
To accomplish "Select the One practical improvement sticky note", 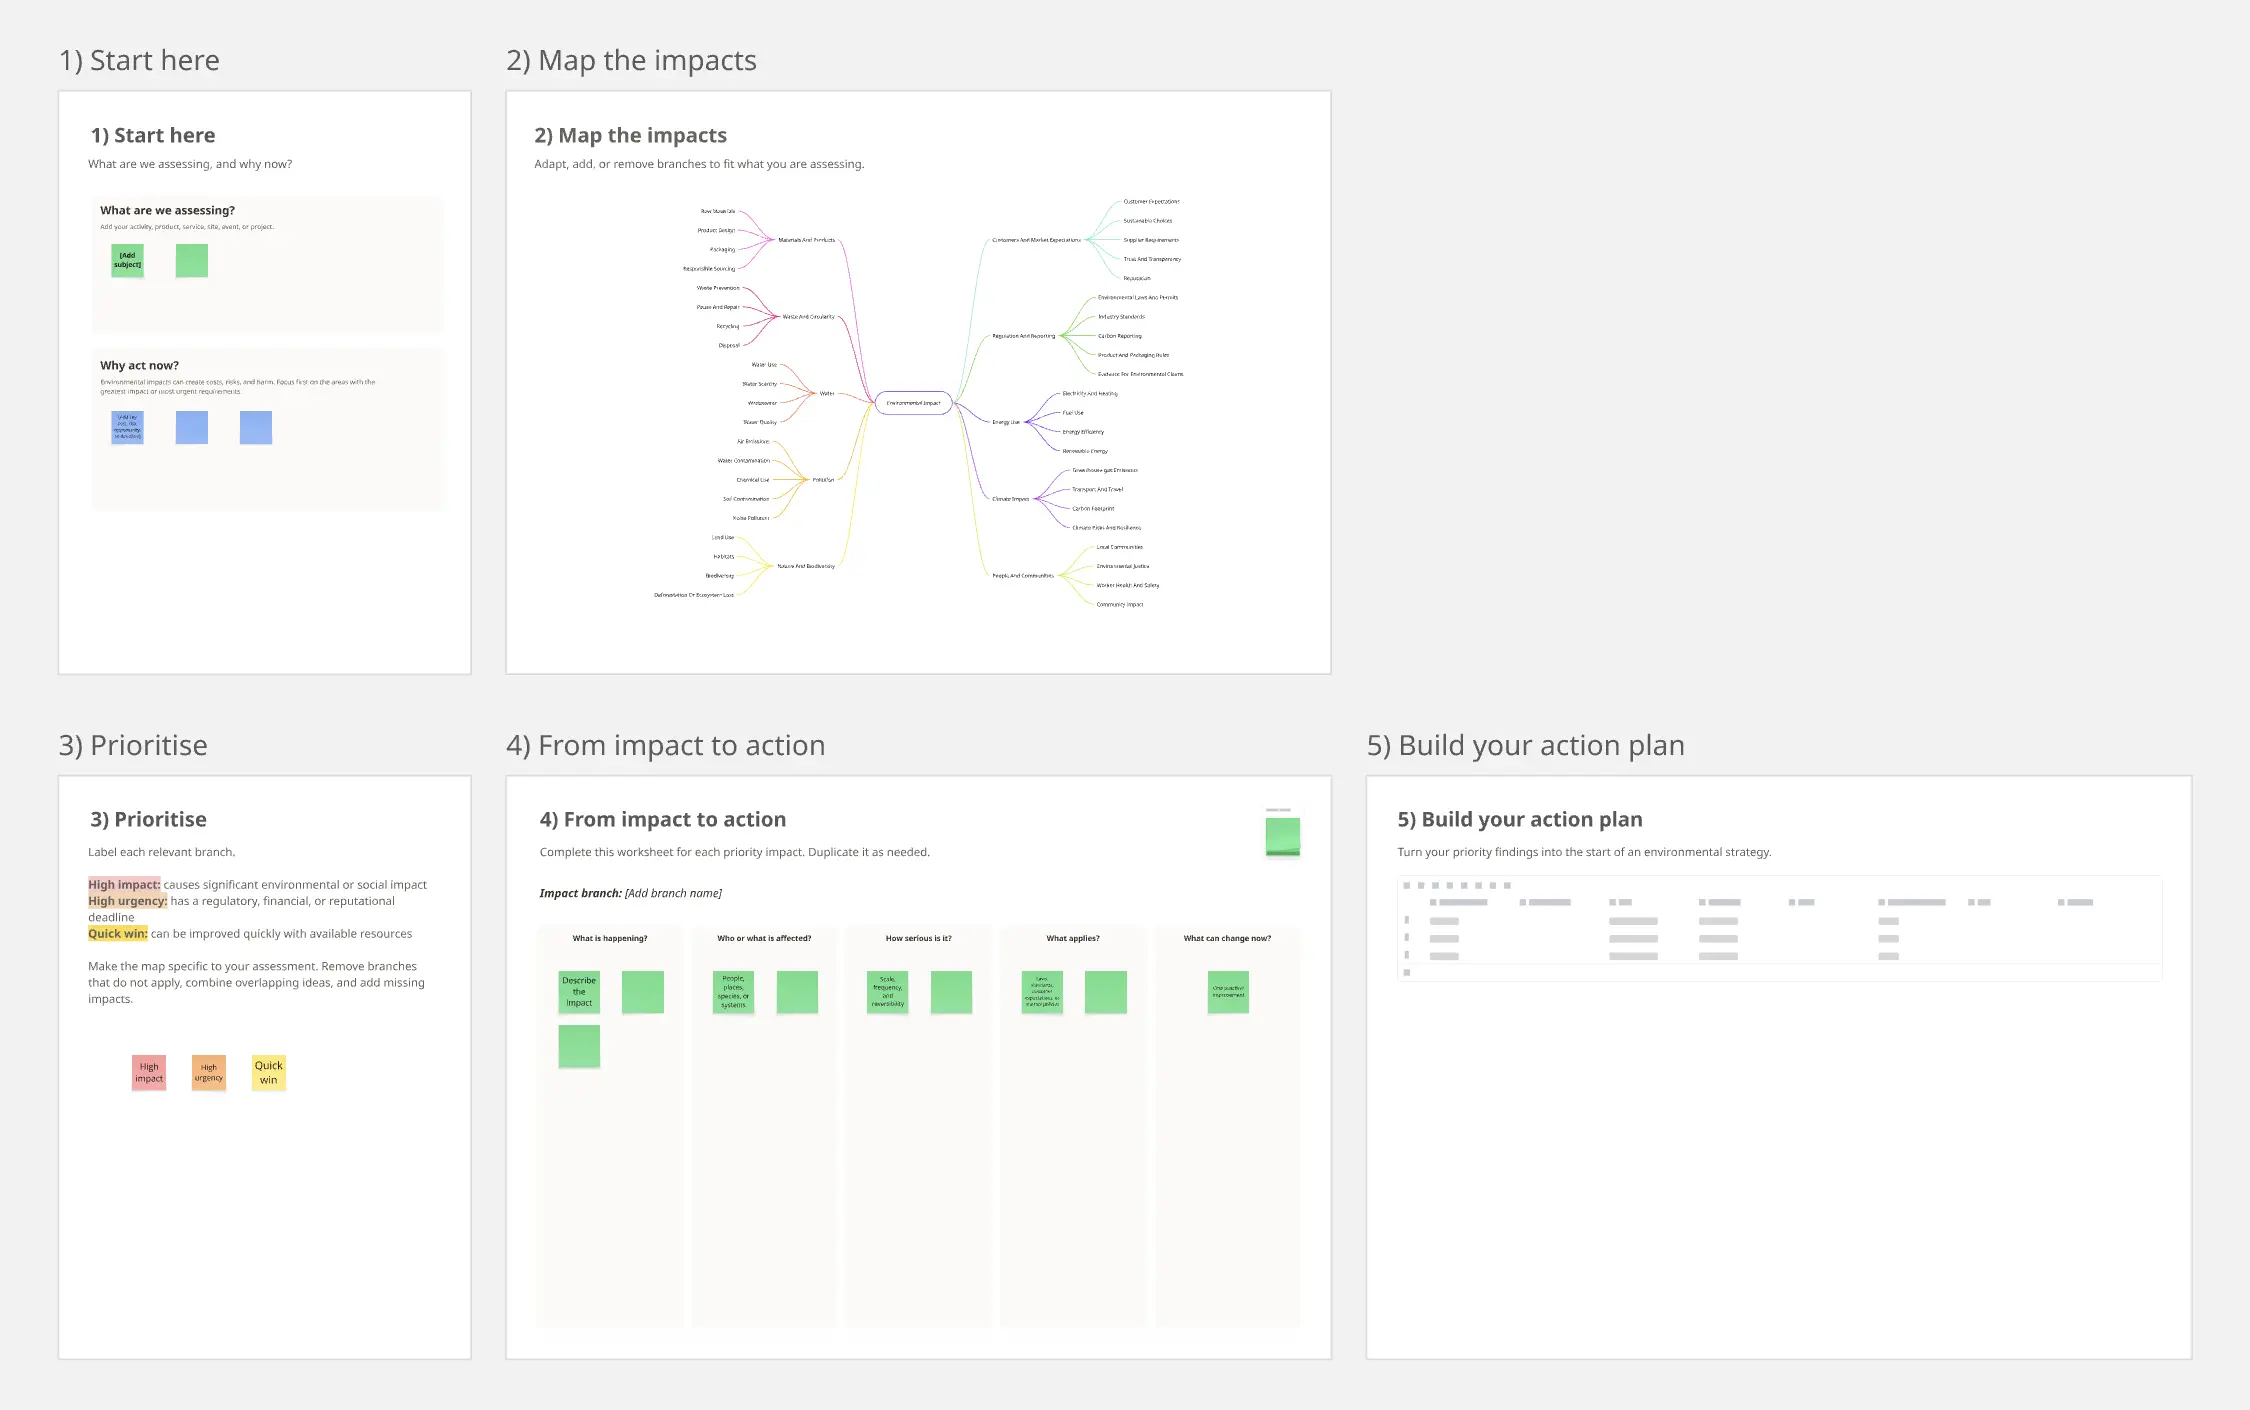I will [1228, 992].
